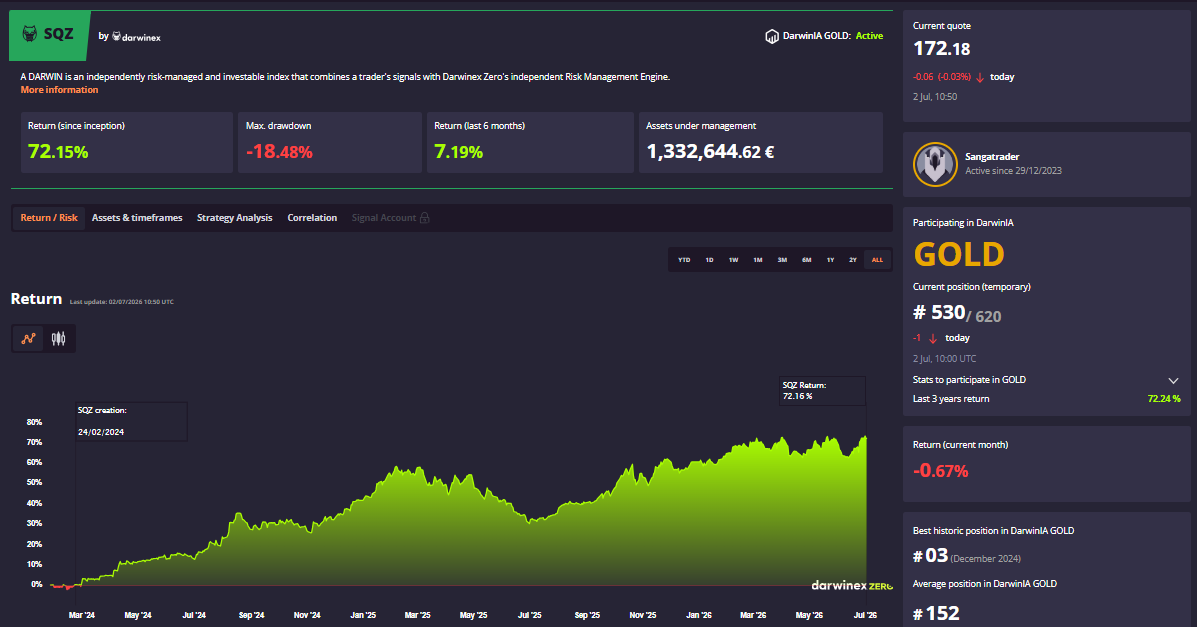Expand Stats to participate in GOLD
This screenshot has height=627, width=1197.
1173,380
